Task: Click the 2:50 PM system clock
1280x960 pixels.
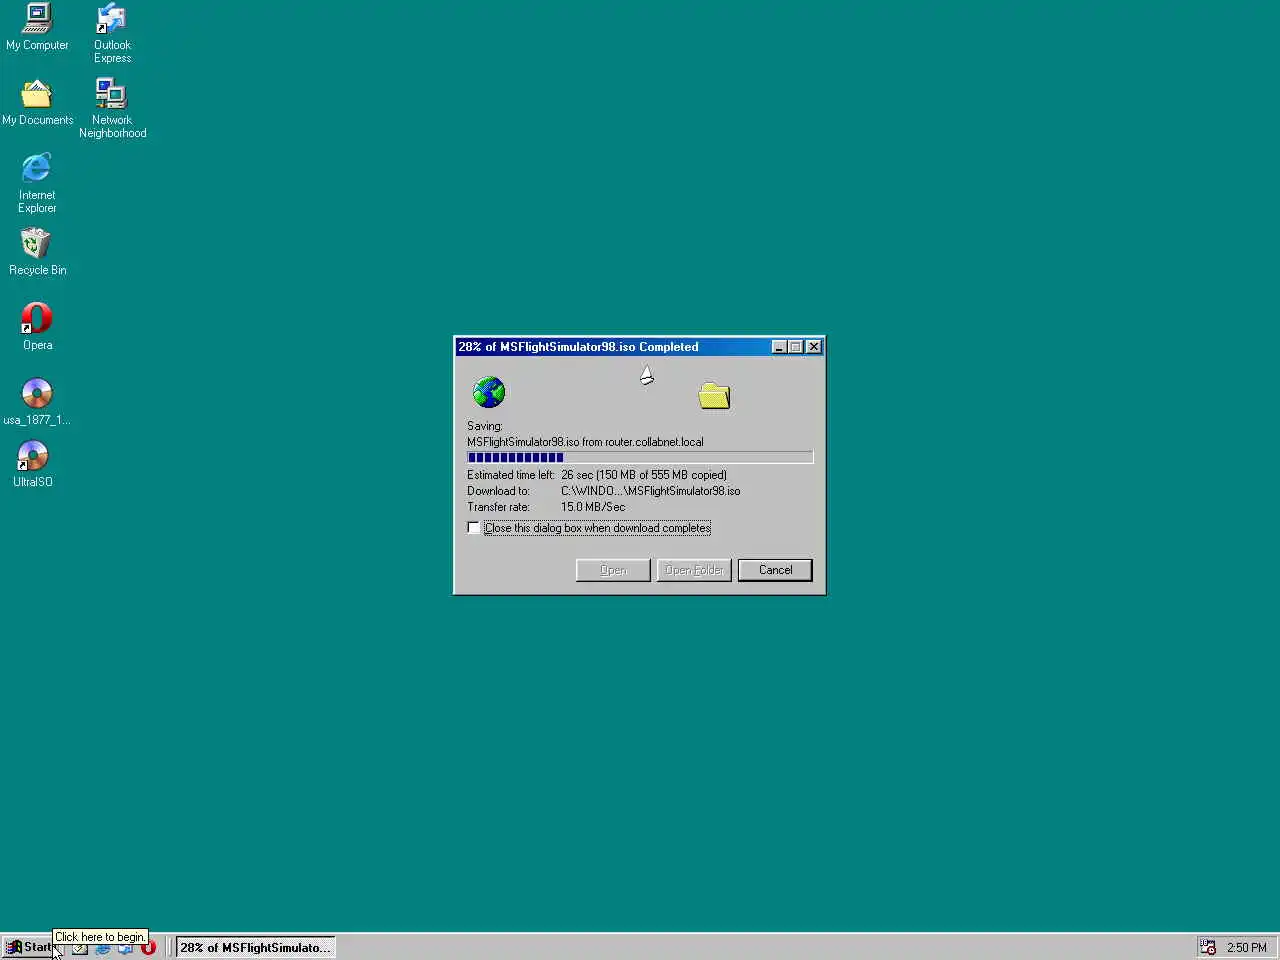Action: tap(1247, 948)
